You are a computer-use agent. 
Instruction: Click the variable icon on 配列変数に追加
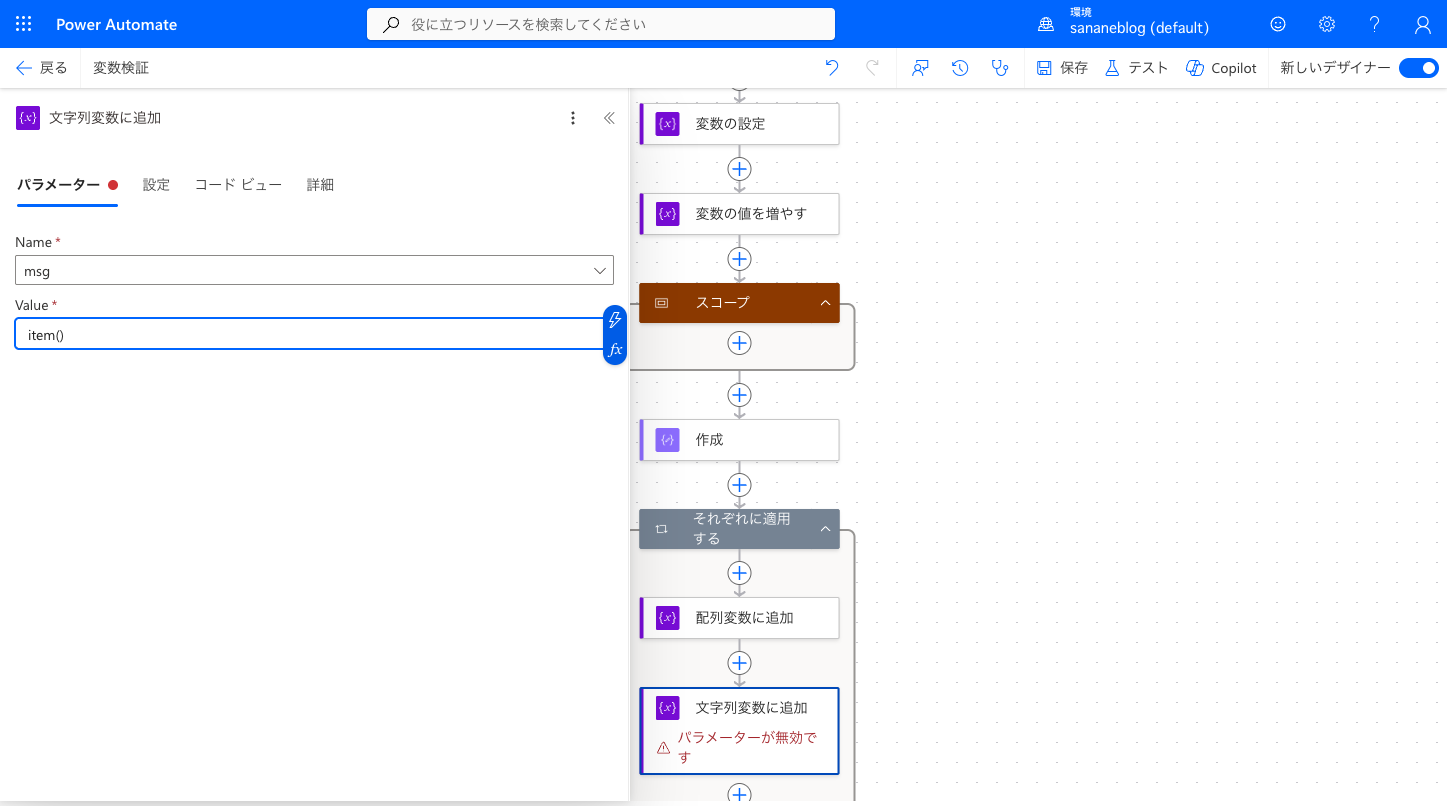668,618
